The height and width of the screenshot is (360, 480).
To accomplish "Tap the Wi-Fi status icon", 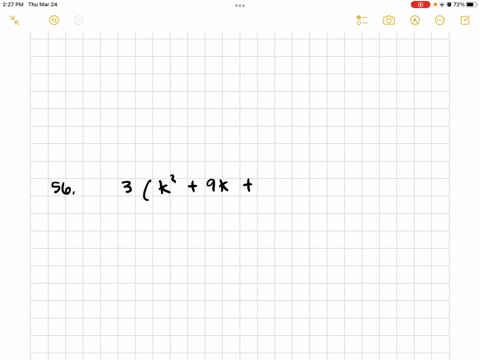I will (442, 5).
